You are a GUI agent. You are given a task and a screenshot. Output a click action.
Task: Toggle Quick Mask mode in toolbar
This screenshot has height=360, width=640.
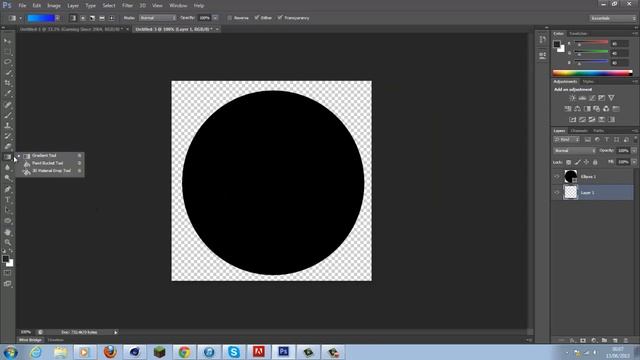[7, 273]
